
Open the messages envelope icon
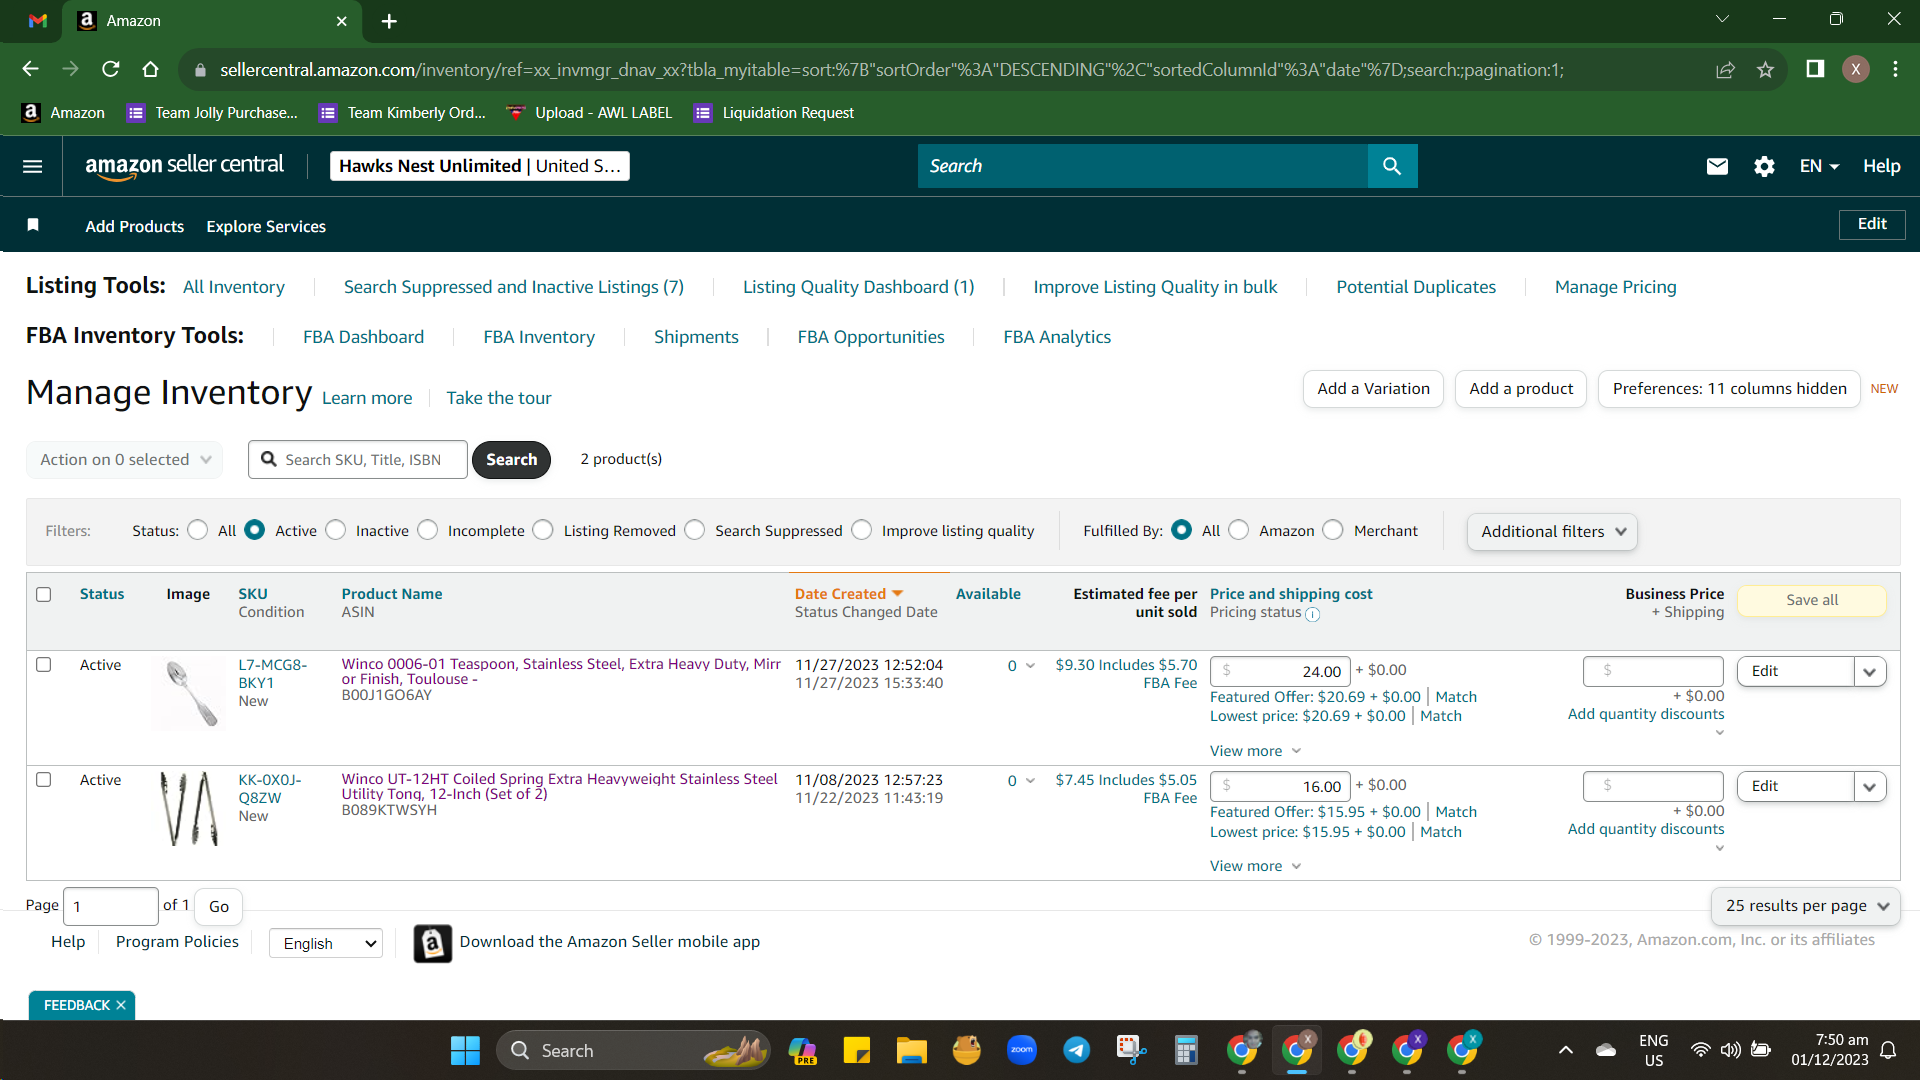pyautogui.click(x=1717, y=166)
